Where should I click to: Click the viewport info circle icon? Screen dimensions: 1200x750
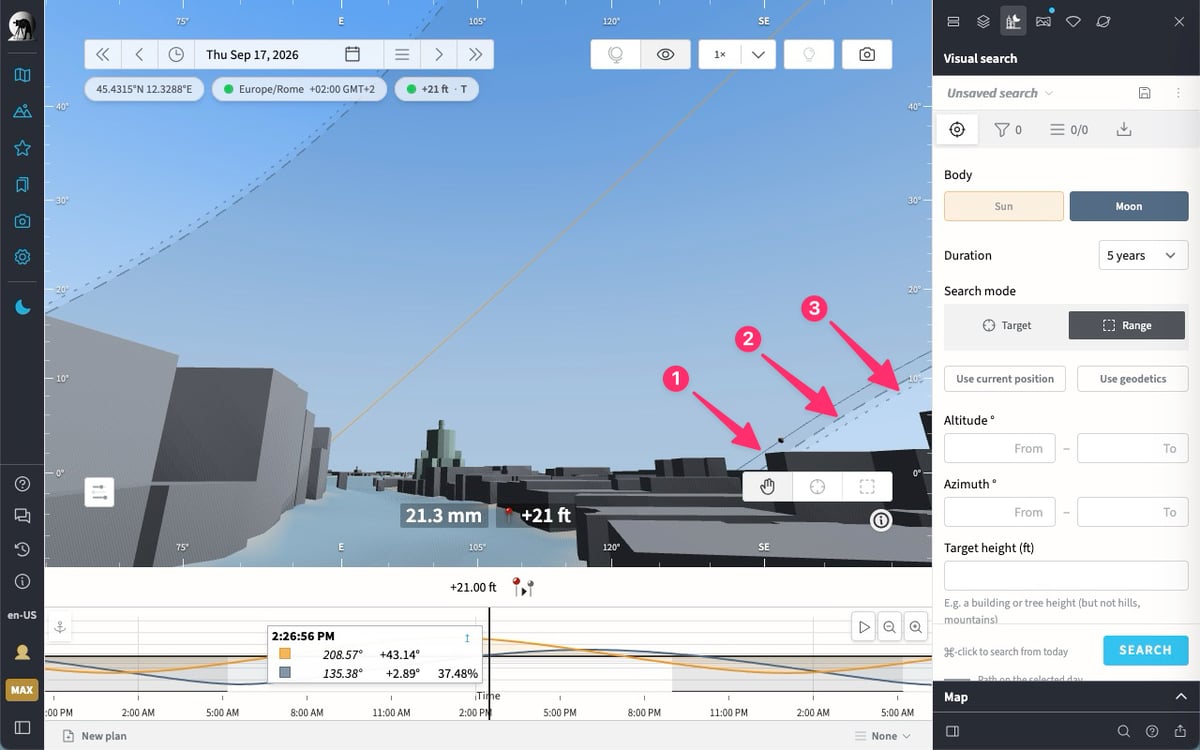(880, 519)
